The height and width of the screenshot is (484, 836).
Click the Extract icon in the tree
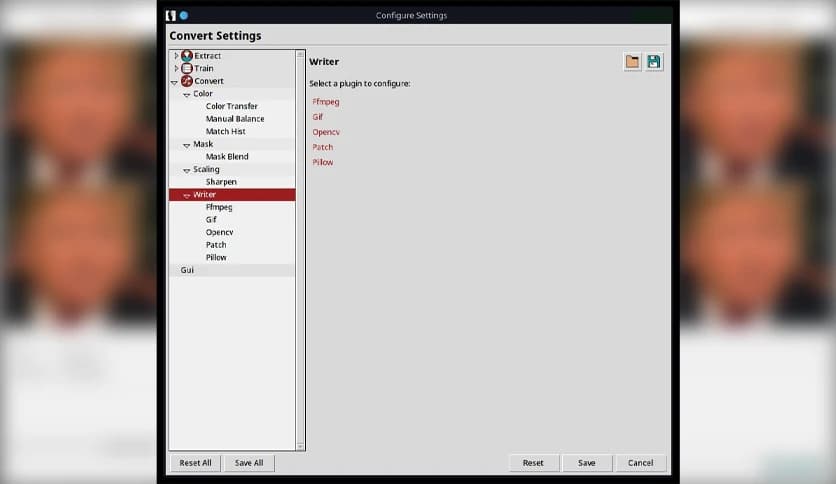pos(187,55)
